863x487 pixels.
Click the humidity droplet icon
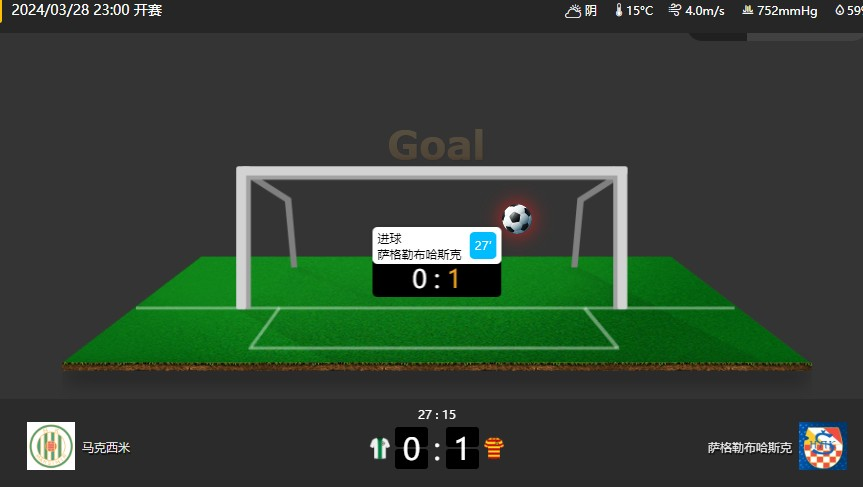(x=839, y=10)
